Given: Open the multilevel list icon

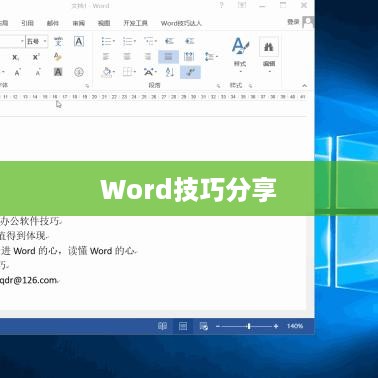Looking at the screenshot, I should pyautogui.click(x=150, y=41).
